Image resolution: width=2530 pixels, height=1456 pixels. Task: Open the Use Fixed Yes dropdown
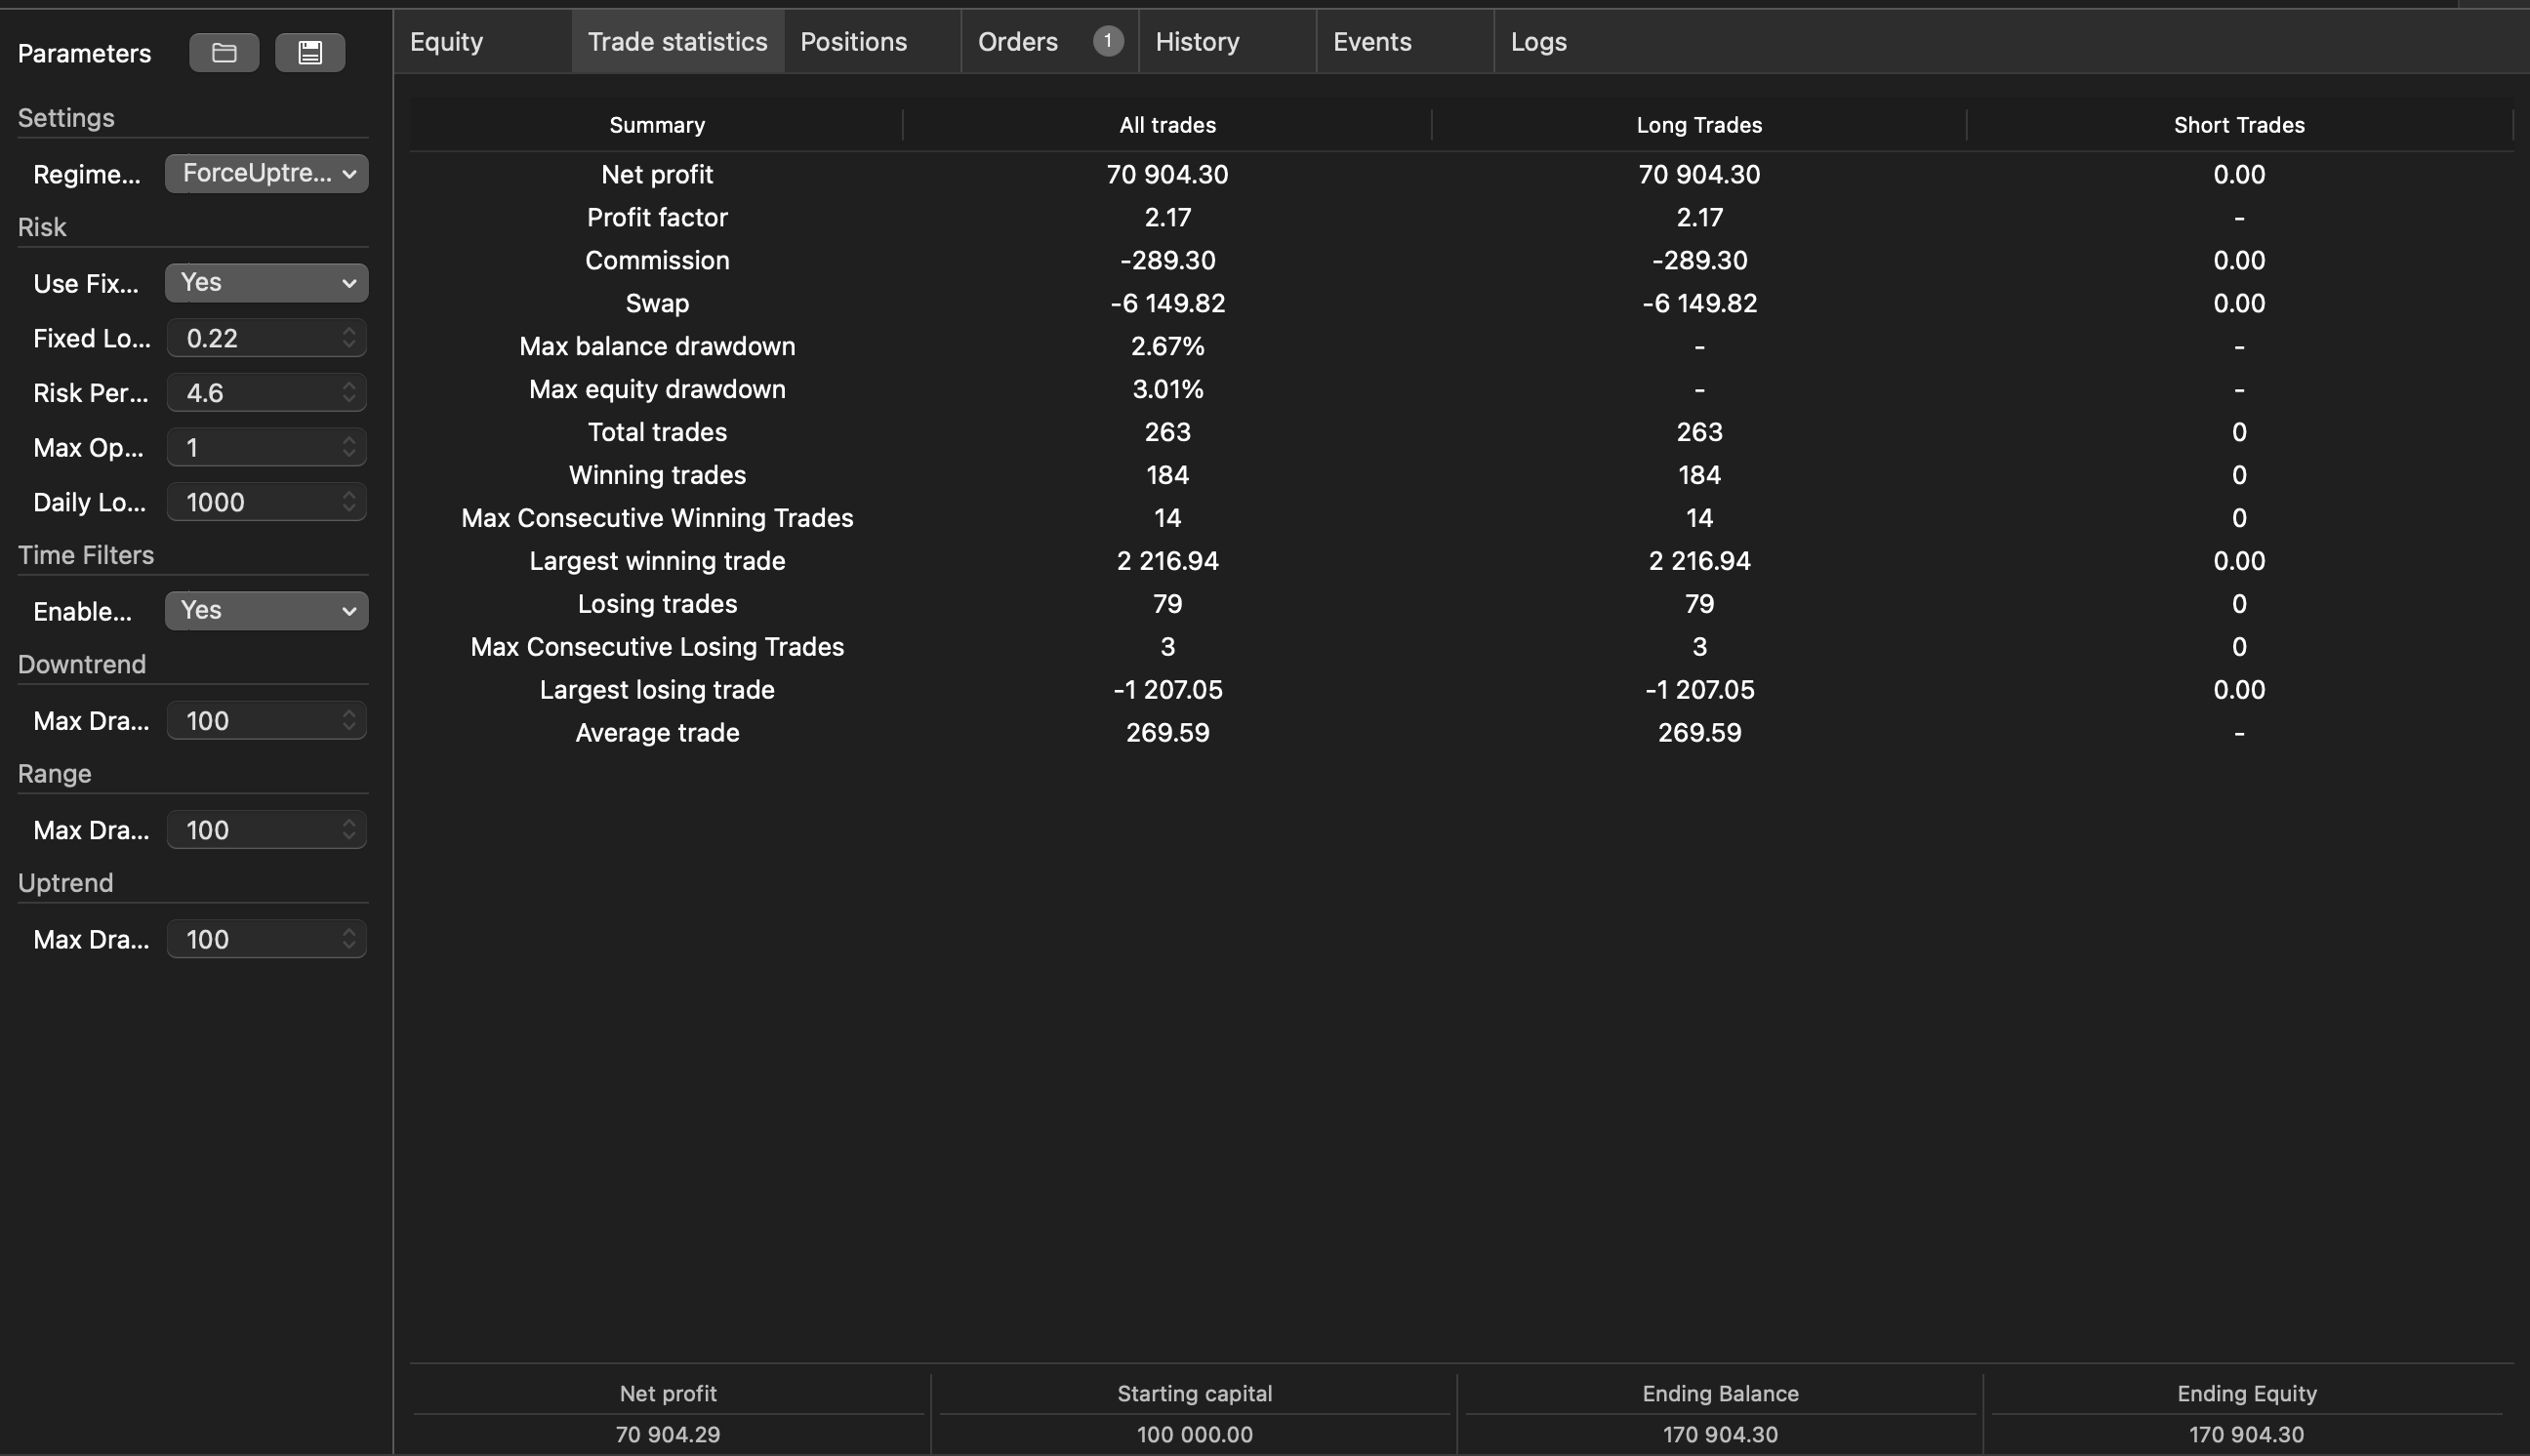click(265, 283)
